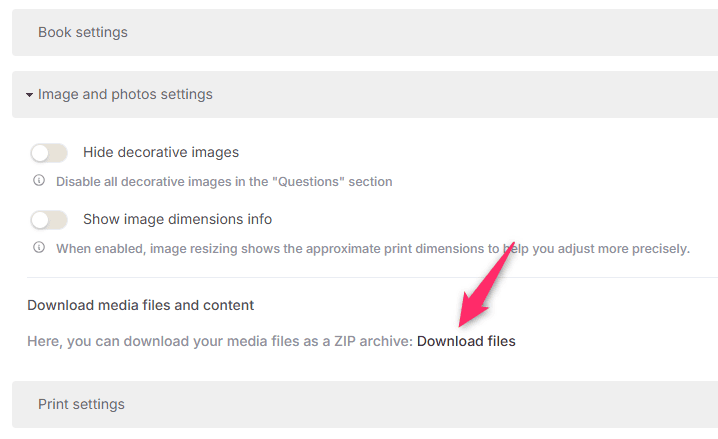Click the Download media files and content heading
The width and height of the screenshot is (718, 439).
point(140,305)
